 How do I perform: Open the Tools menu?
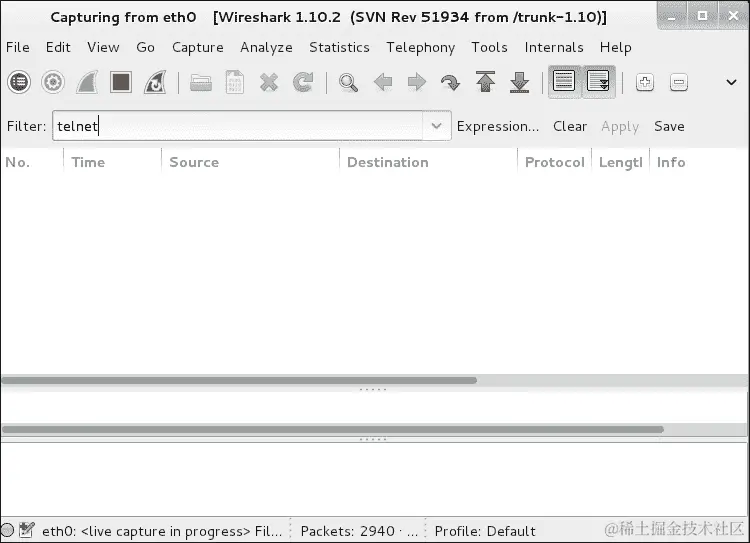(x=489, y=47)
